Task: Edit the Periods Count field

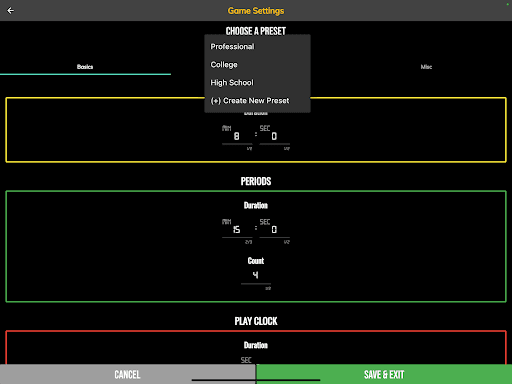Action: (256, 276)
